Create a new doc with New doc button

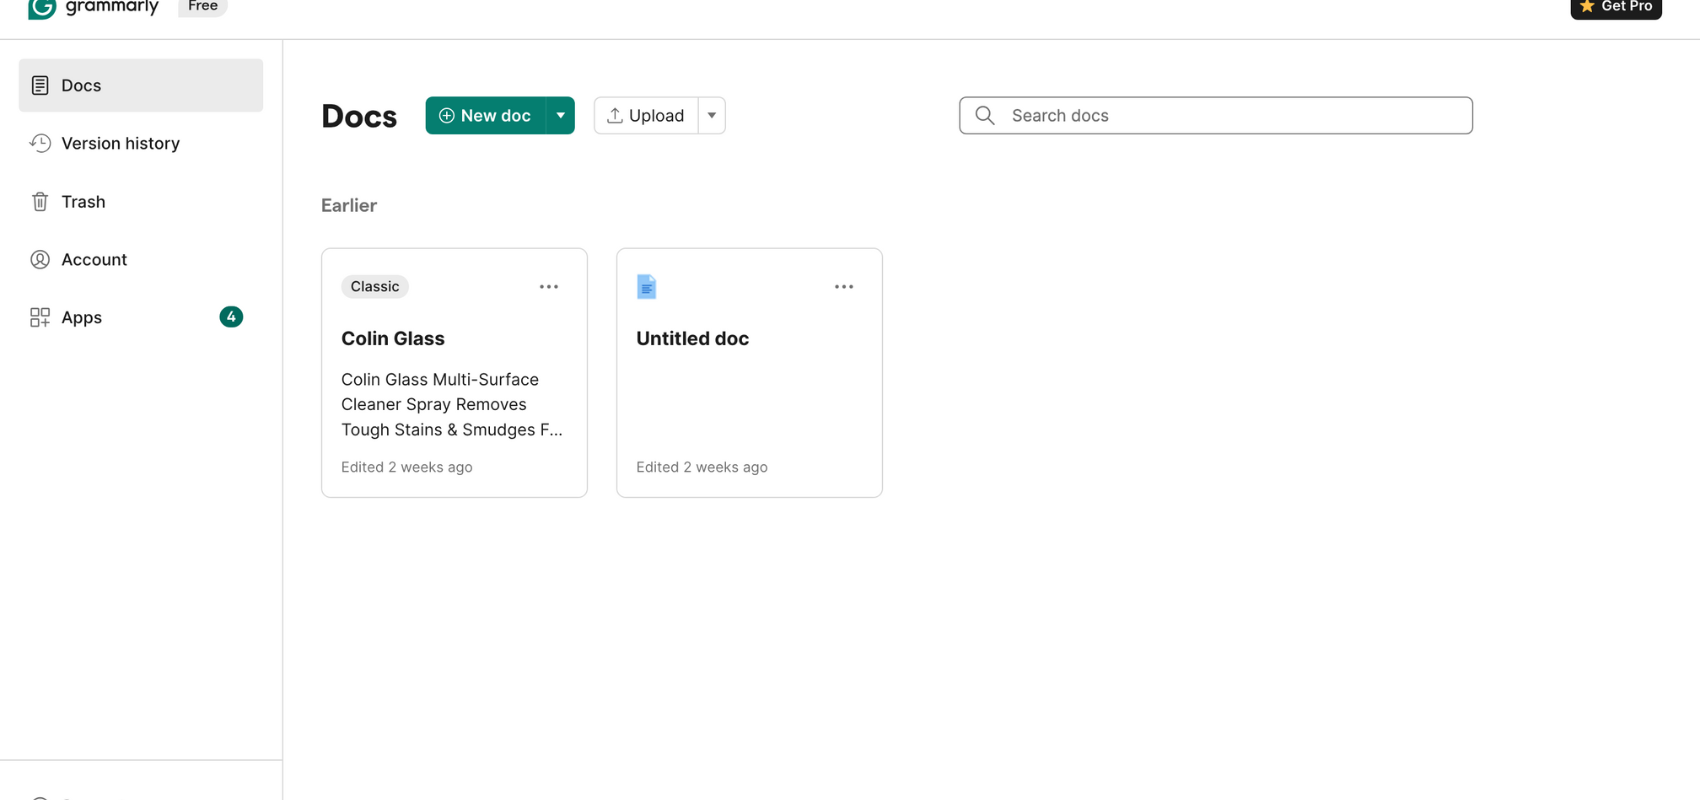pos(486,116)
